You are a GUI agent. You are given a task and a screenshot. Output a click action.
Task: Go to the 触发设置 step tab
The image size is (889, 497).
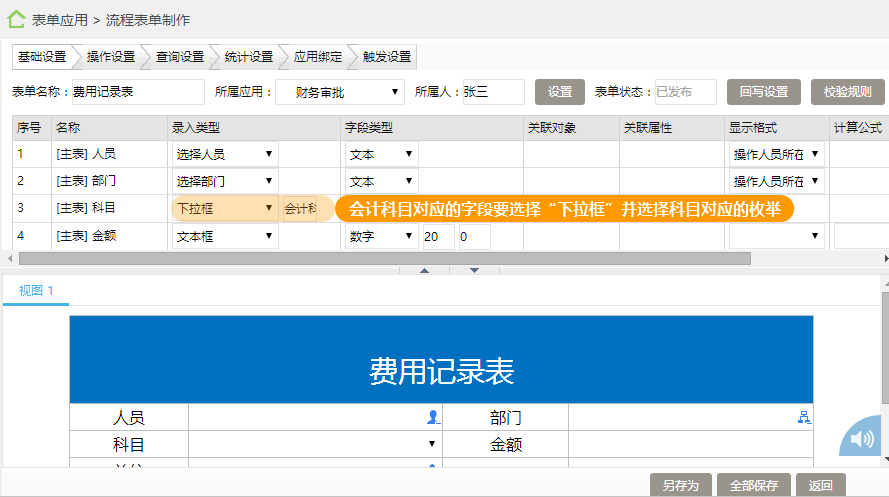386,57
